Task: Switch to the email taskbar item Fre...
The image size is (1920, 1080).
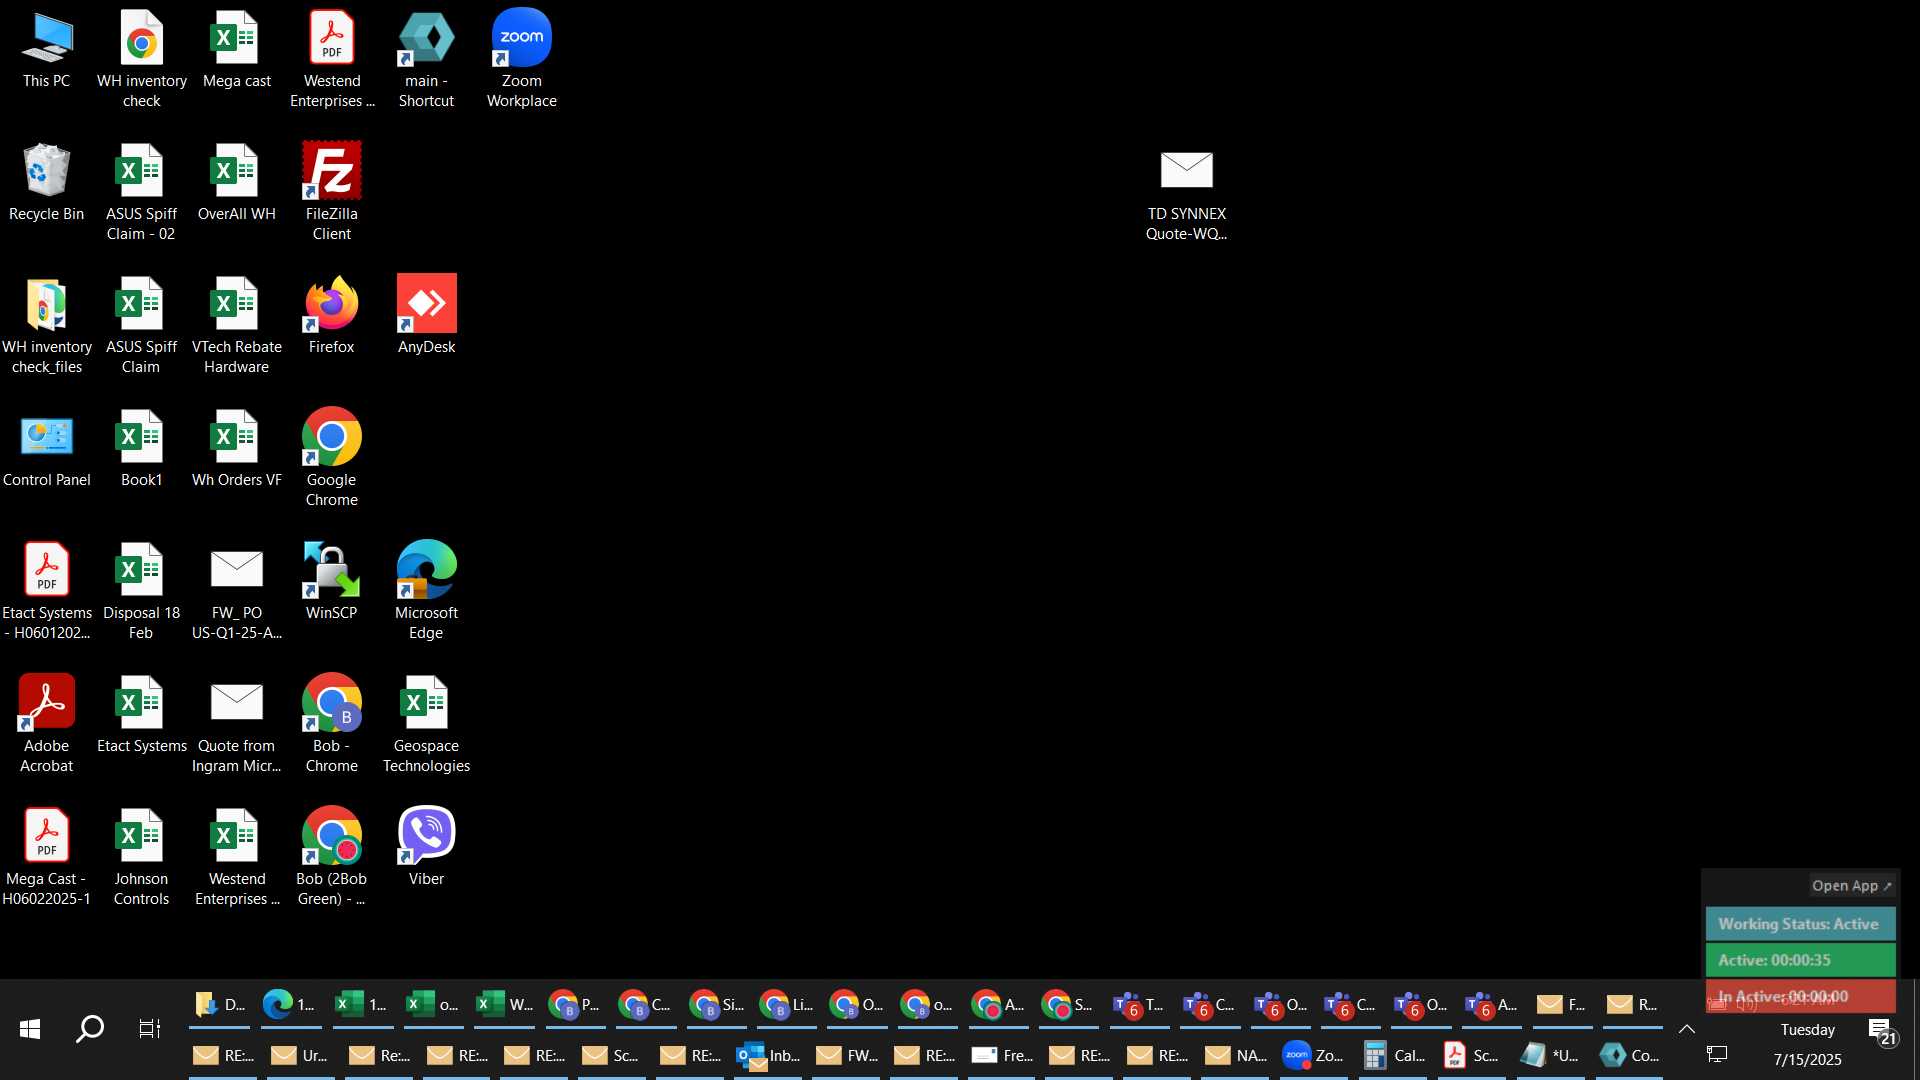Action: click(x=1002, y=1056)
